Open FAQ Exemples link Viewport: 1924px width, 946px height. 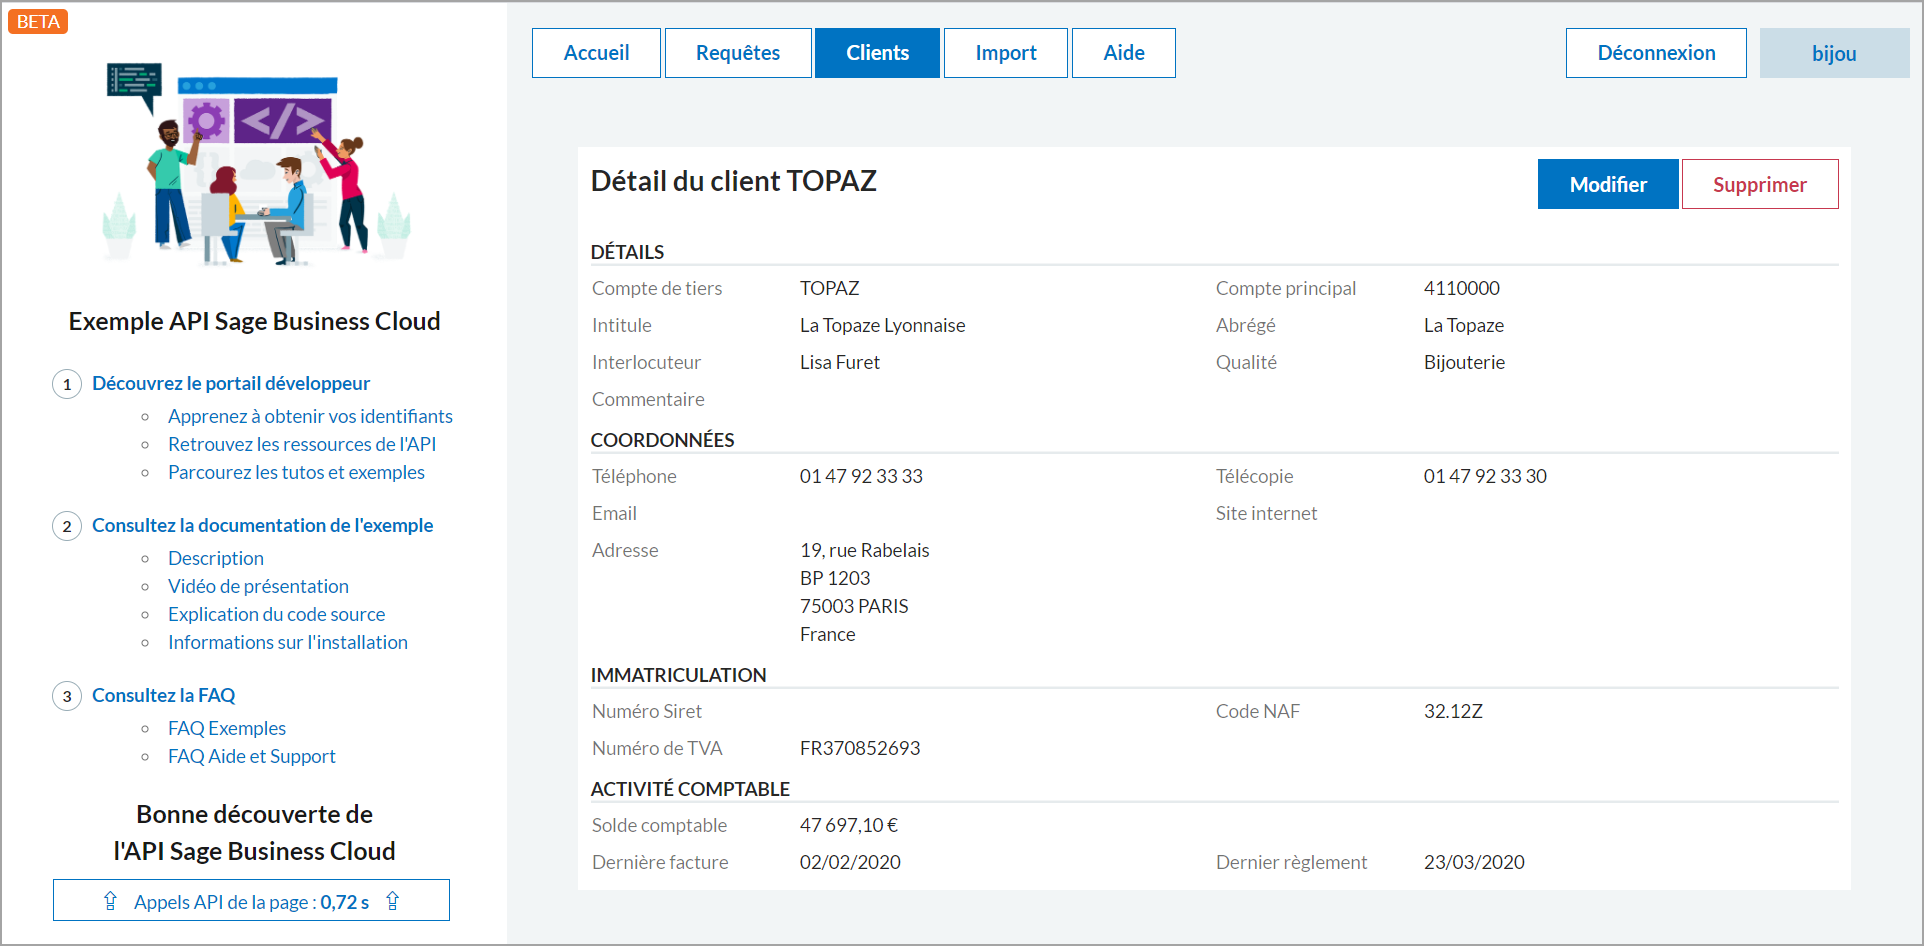(227, 728)
